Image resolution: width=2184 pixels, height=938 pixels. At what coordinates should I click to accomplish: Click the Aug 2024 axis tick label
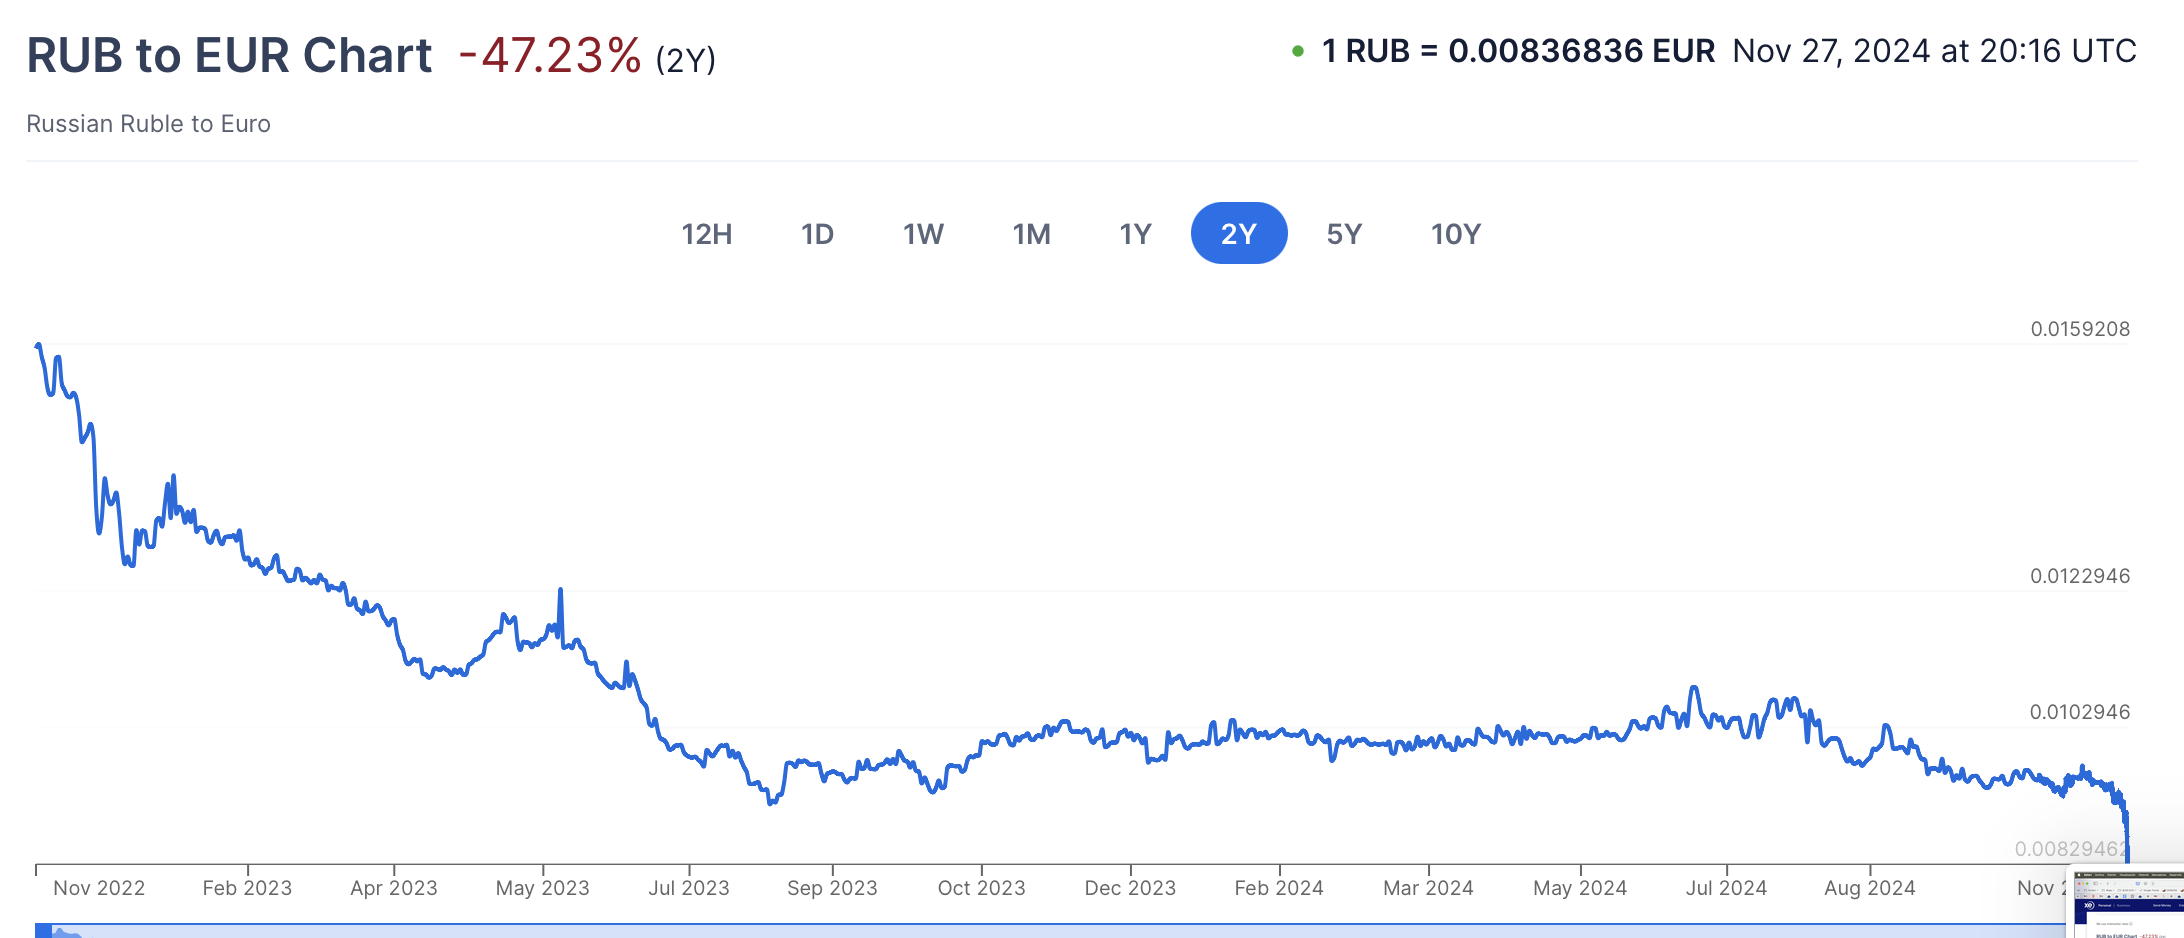1870,888
